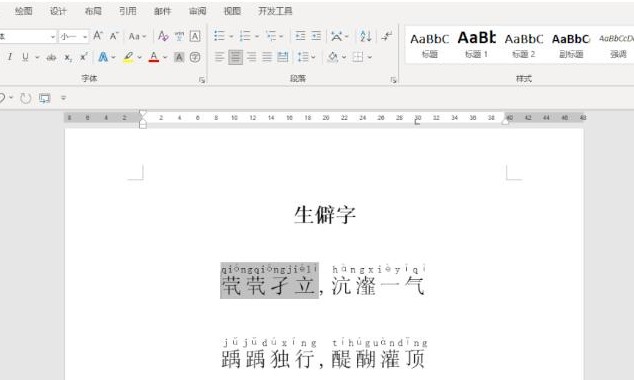This screenshot has width=634, height=380.
Task: Click the right indent marker on ruler
Action: click(x=505, y=121)
